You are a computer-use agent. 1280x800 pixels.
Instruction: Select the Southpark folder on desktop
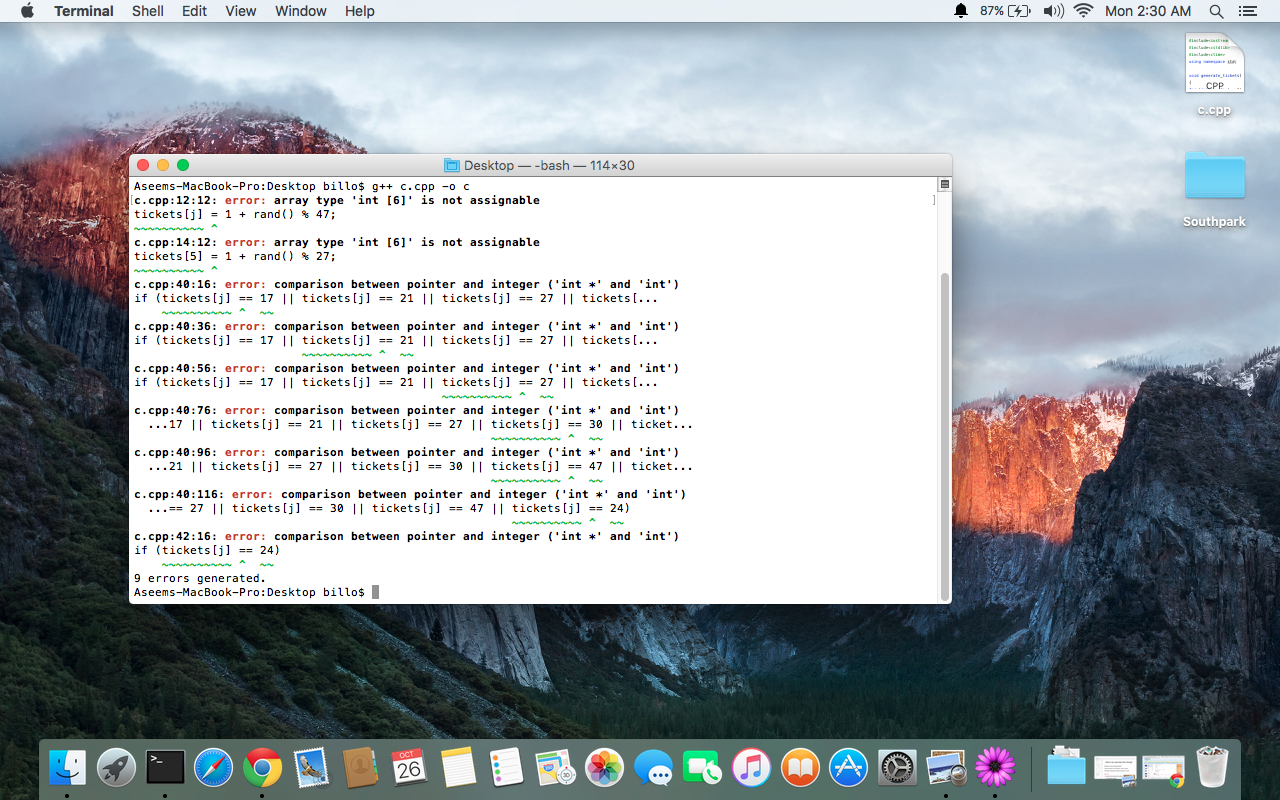(1215, 187)
